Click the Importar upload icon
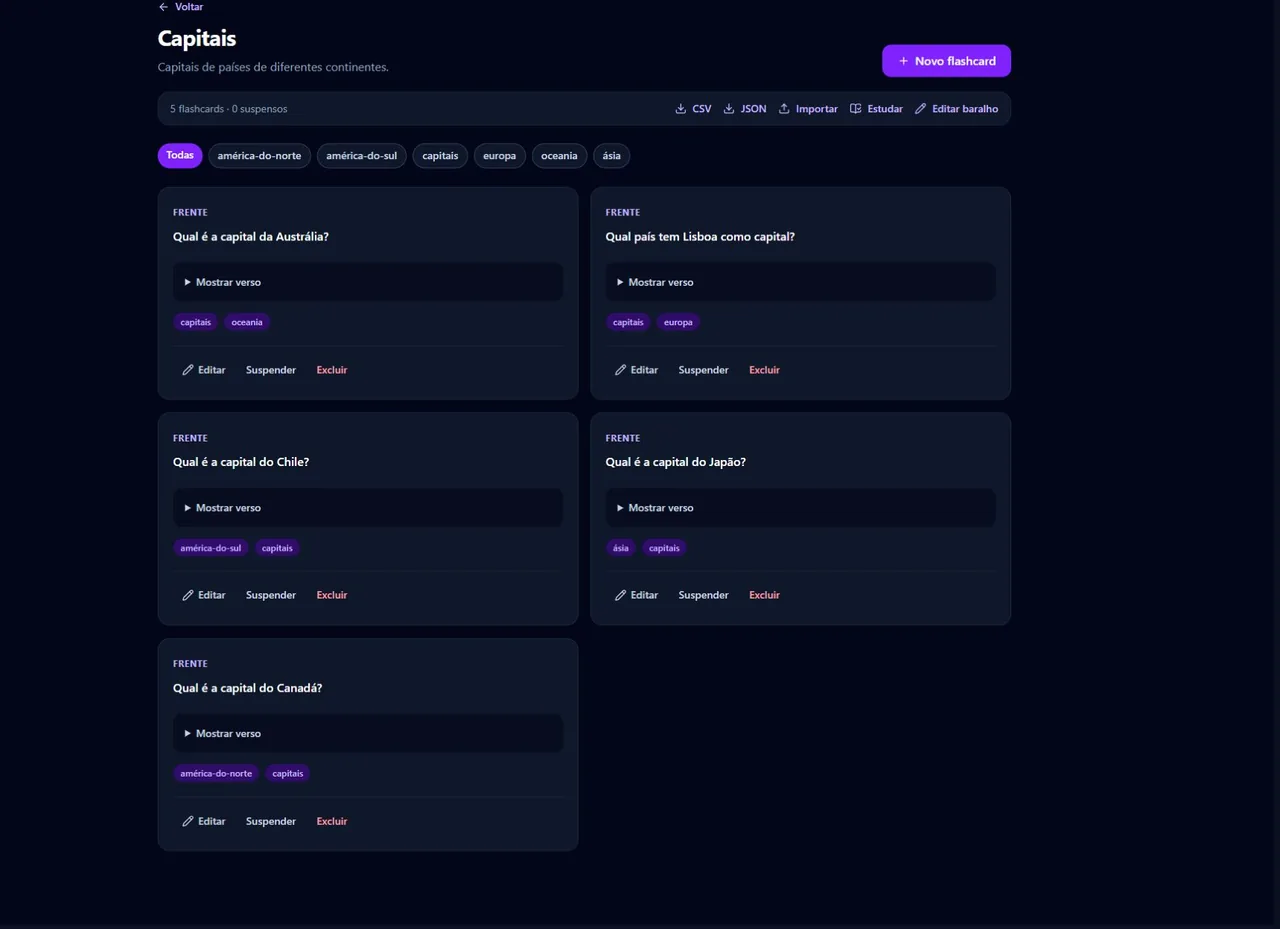 (784, 109)
